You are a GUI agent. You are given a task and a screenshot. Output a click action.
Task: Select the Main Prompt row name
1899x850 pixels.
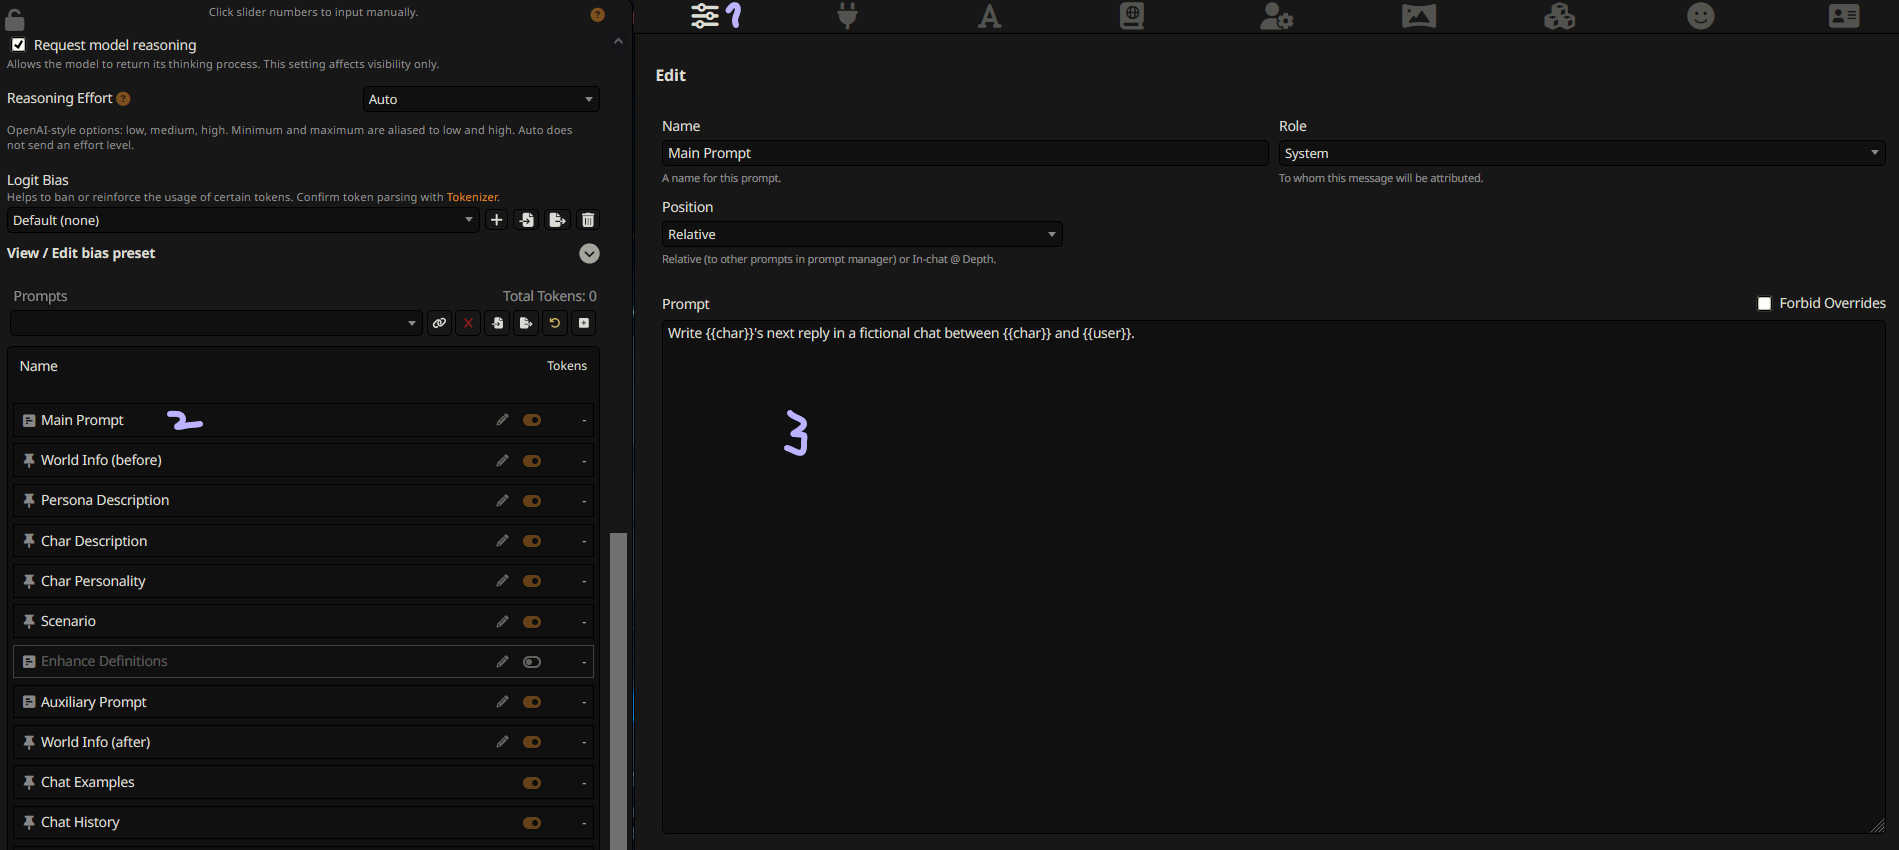point(82,420)
